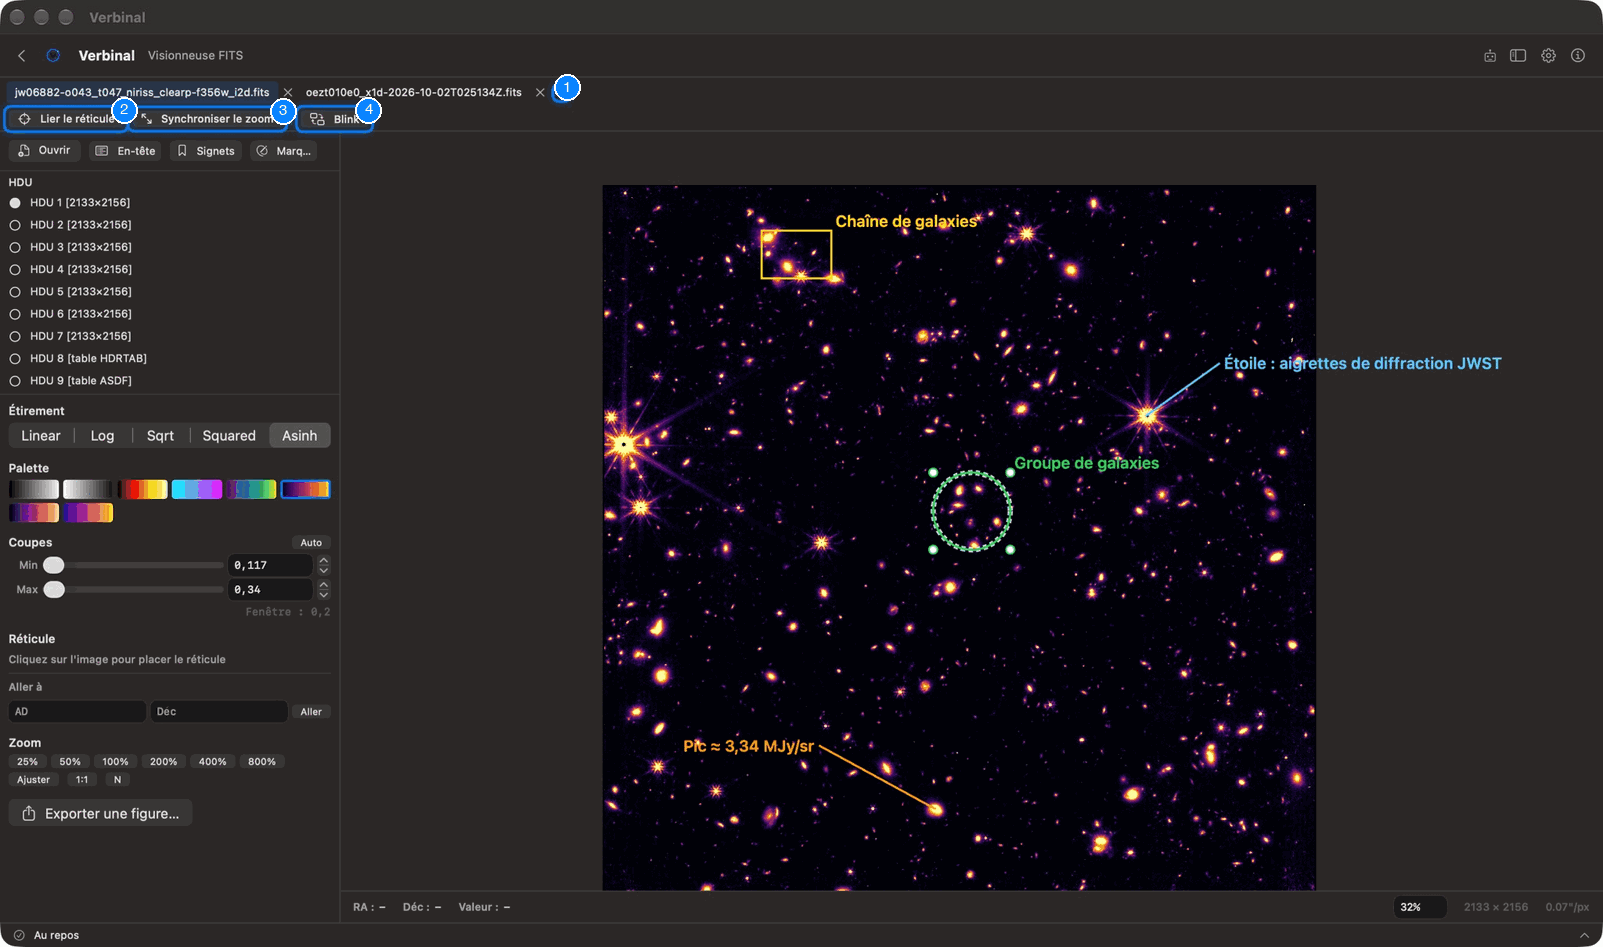This screenshot has width=1603, height=947.
Task: Increase the Min cut value with the stepper
Action: click(x=323, y=561)
